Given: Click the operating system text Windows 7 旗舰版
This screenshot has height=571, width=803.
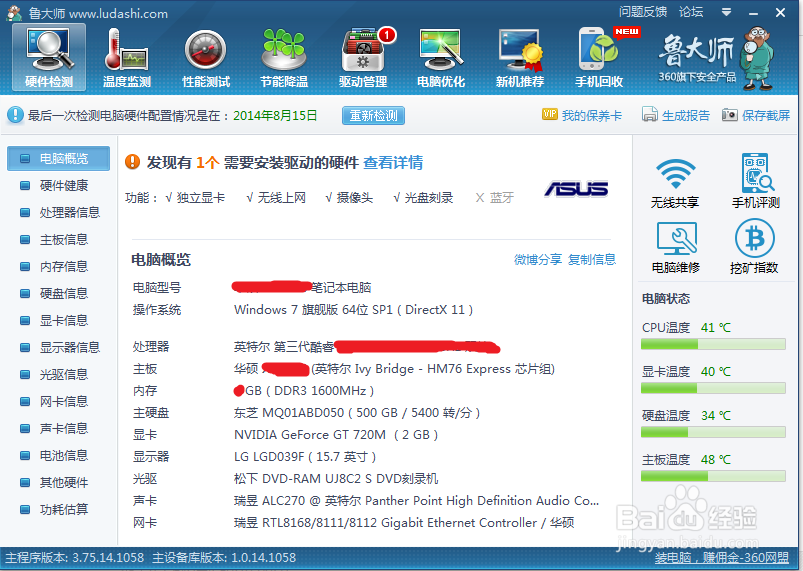Looking at the screenshot, I should [353, 310].
